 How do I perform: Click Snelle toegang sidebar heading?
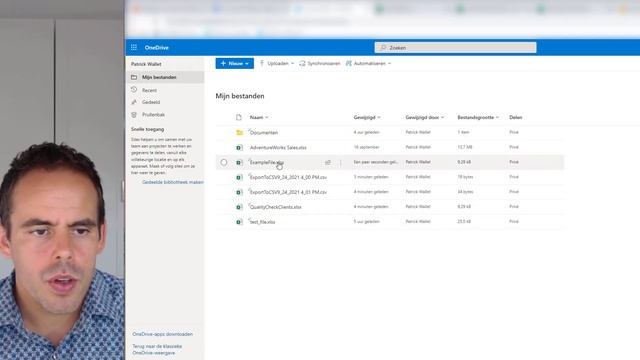(147, 129)
